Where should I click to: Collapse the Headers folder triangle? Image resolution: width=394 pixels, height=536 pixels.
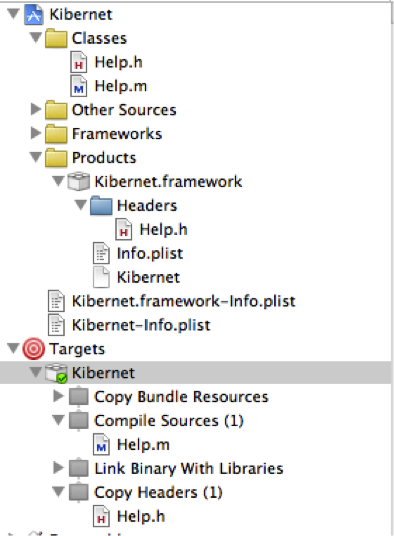(x=81, y=205)
